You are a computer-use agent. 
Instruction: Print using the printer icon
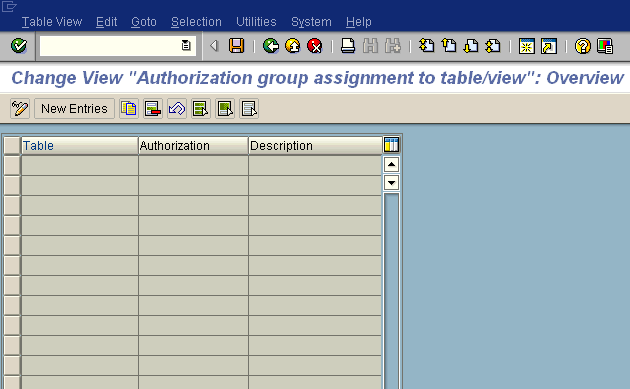click(348, 46)
